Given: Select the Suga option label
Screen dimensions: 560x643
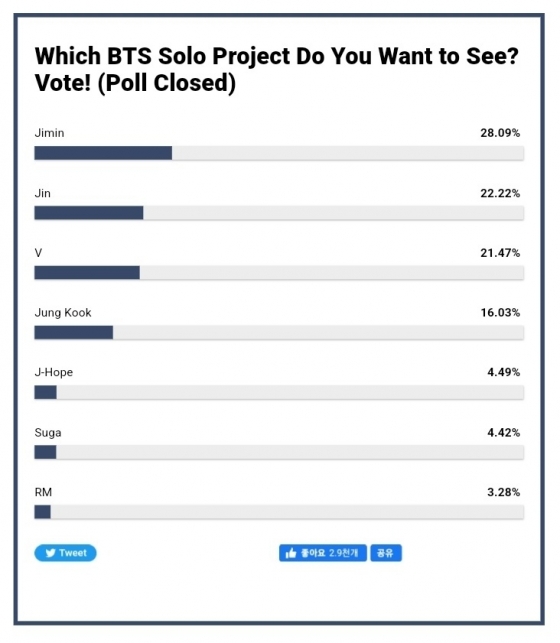Looking at the screenshot, I should coord(48,433).
